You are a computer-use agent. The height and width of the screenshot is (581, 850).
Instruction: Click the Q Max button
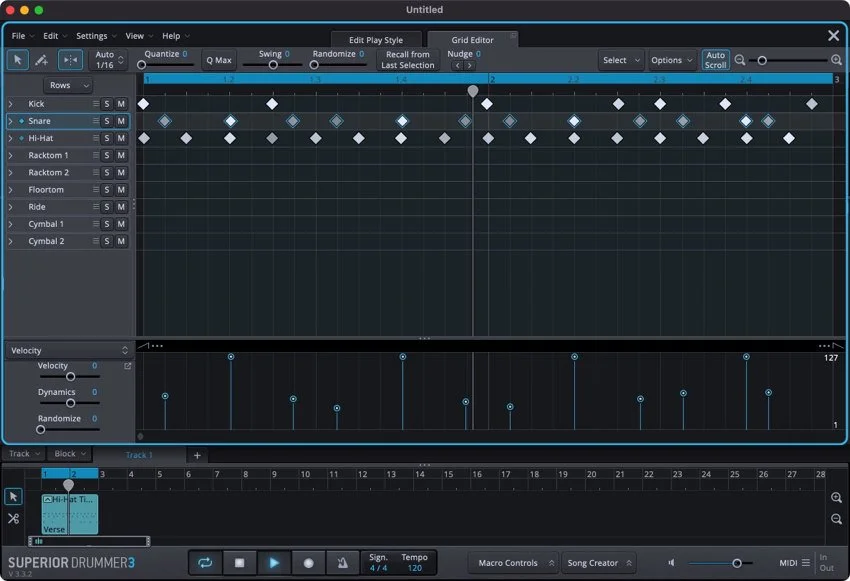[x=219, y=60]
